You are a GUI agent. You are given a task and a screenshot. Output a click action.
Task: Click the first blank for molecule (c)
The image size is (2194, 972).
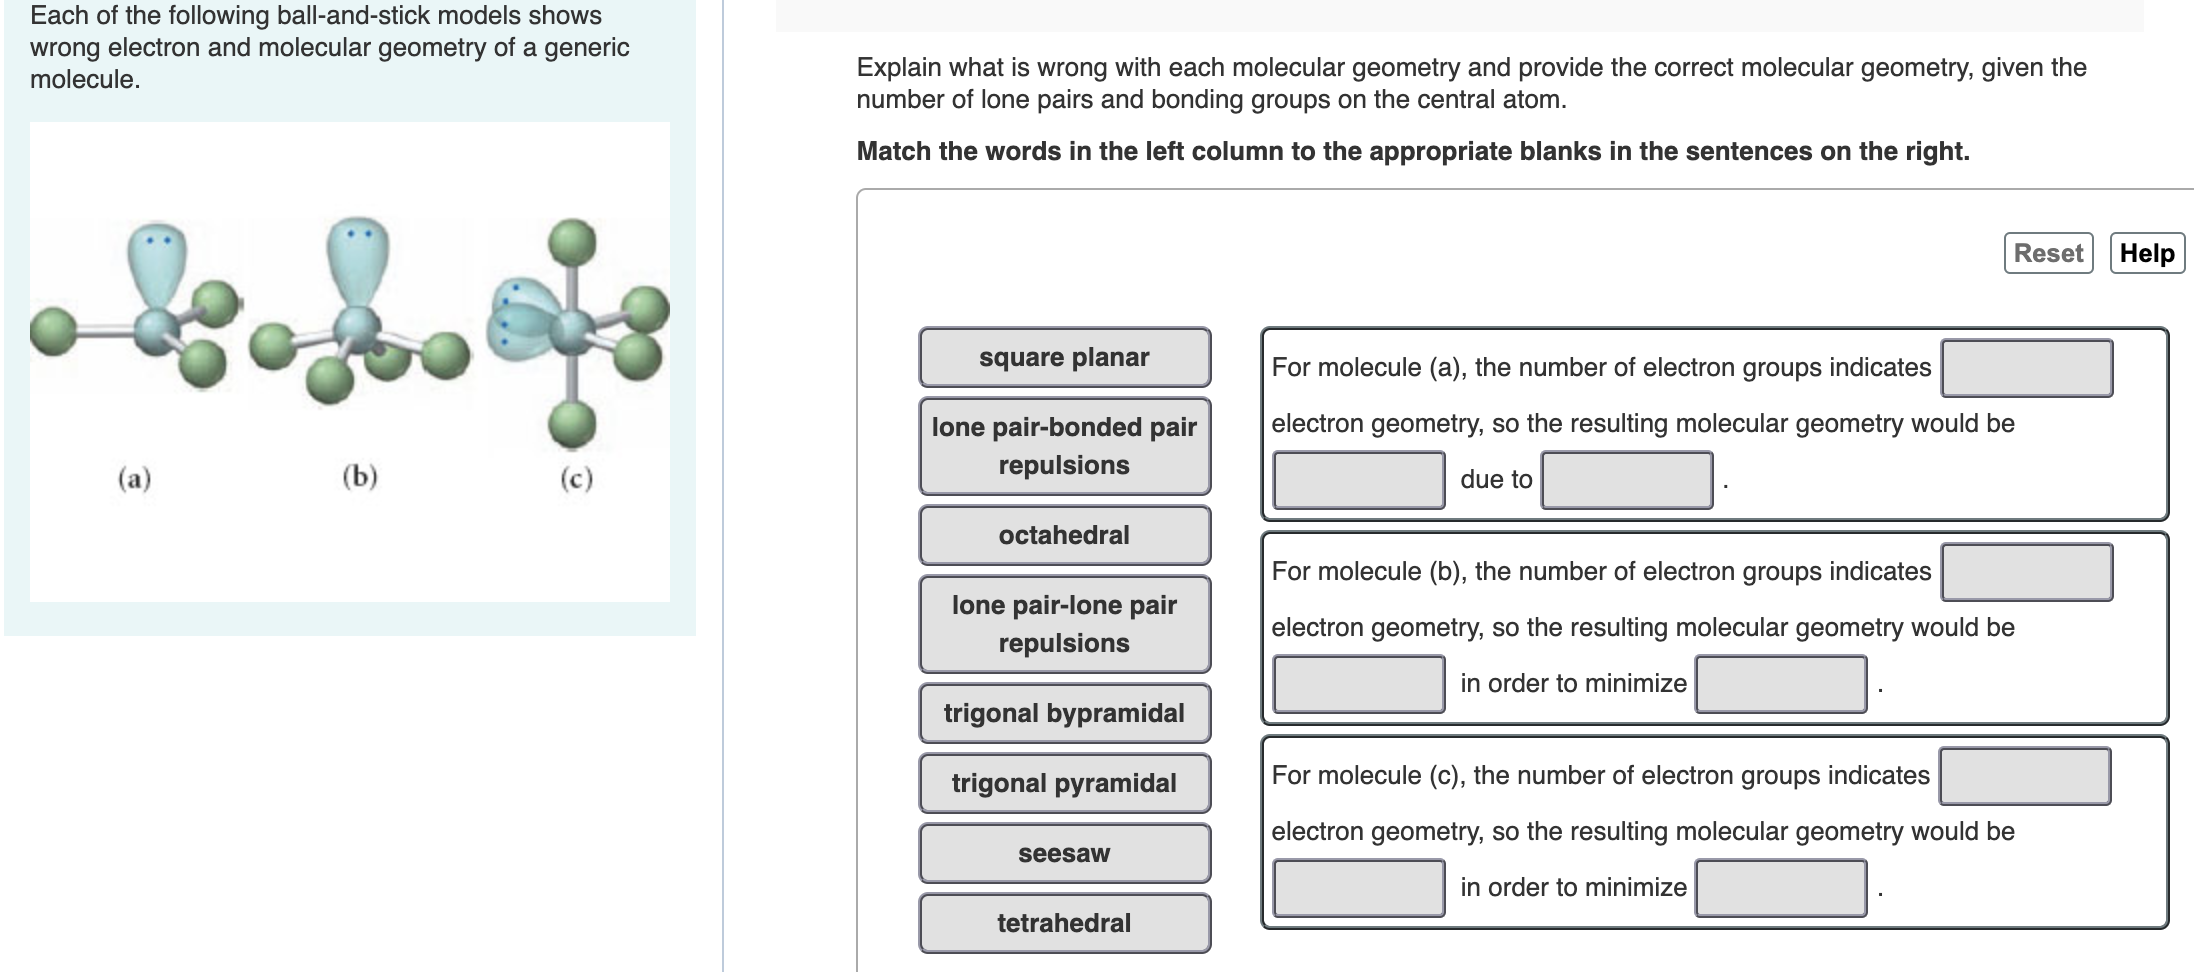[2027, 773]
